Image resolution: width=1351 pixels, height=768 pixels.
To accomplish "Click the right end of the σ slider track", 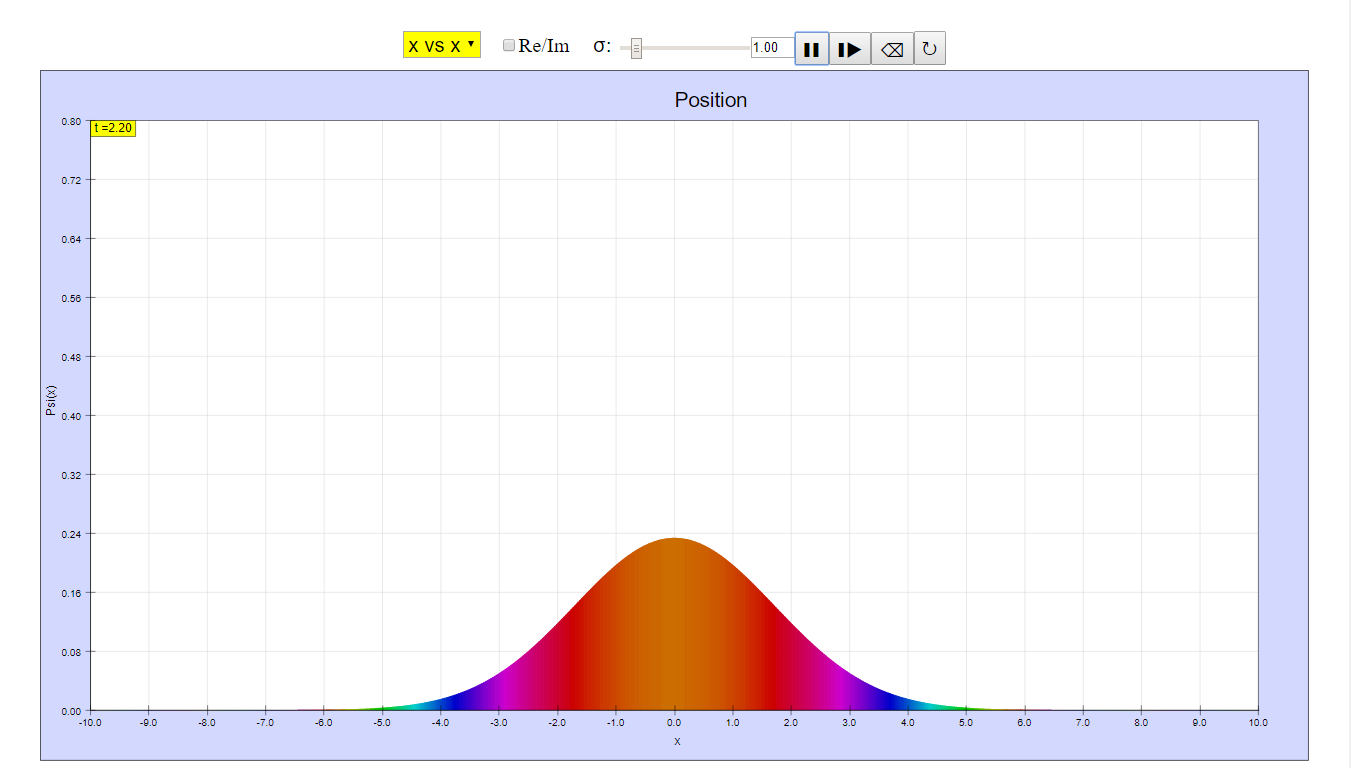I will [746, 48].
